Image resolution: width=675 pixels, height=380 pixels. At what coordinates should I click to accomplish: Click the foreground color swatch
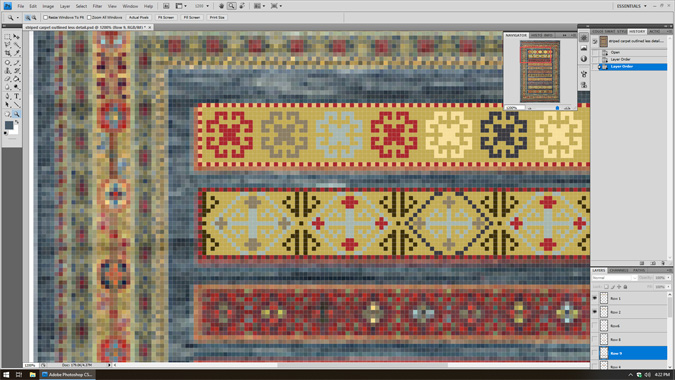coord(9,125)
